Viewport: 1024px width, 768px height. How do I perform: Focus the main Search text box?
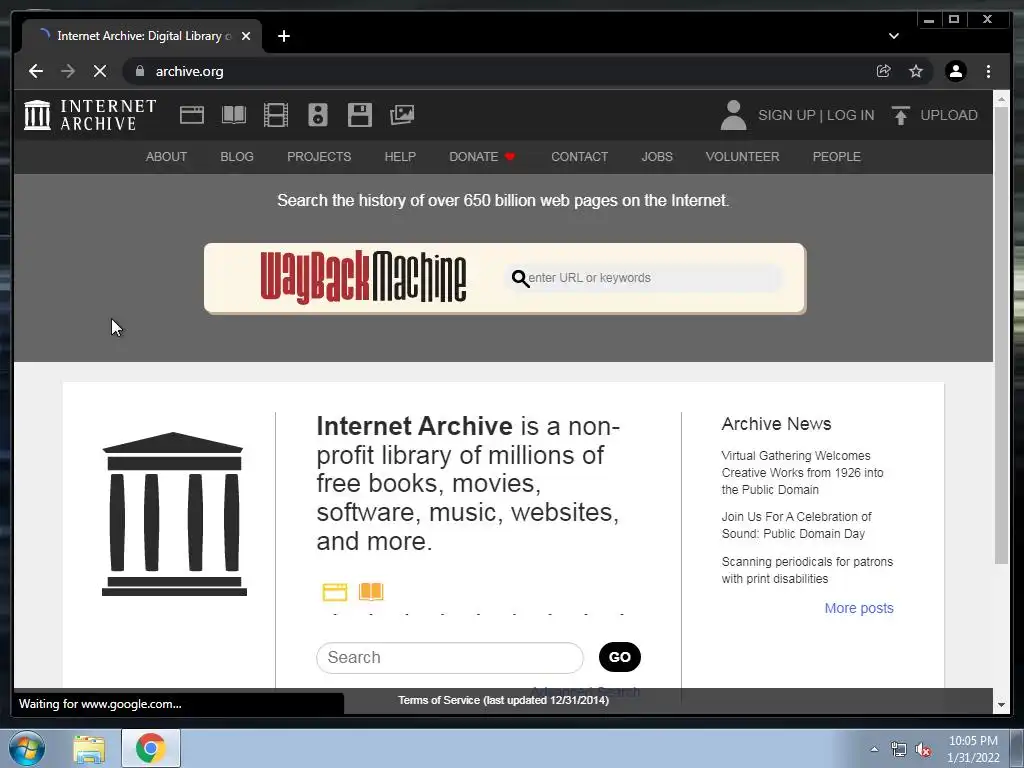pos(450,658)
